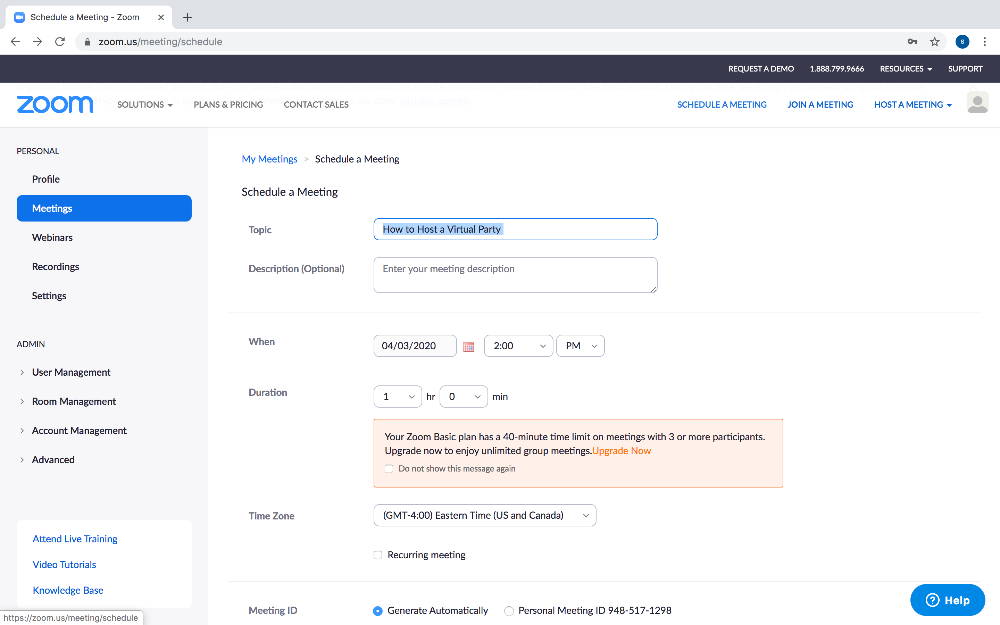This screenshot has height=625, width=1000.
Task: Click Schedule a Meeting in header
Action: click(722, 105)
